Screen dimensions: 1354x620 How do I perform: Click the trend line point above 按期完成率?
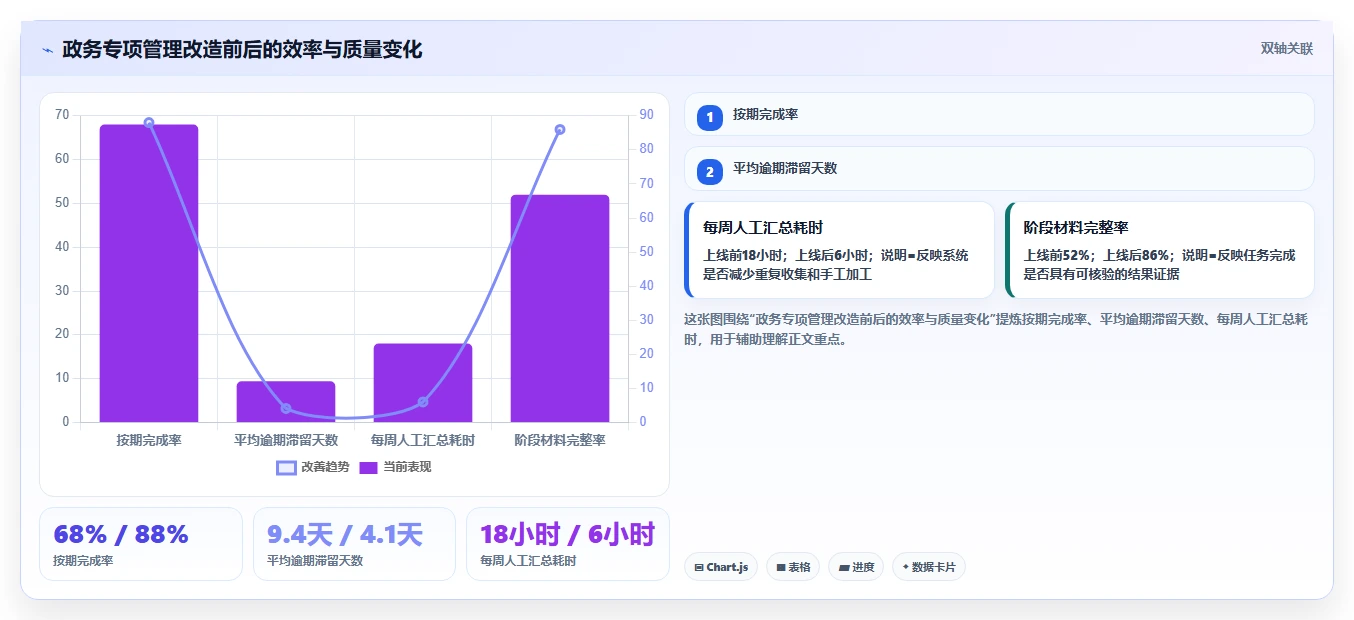(149, 123)
